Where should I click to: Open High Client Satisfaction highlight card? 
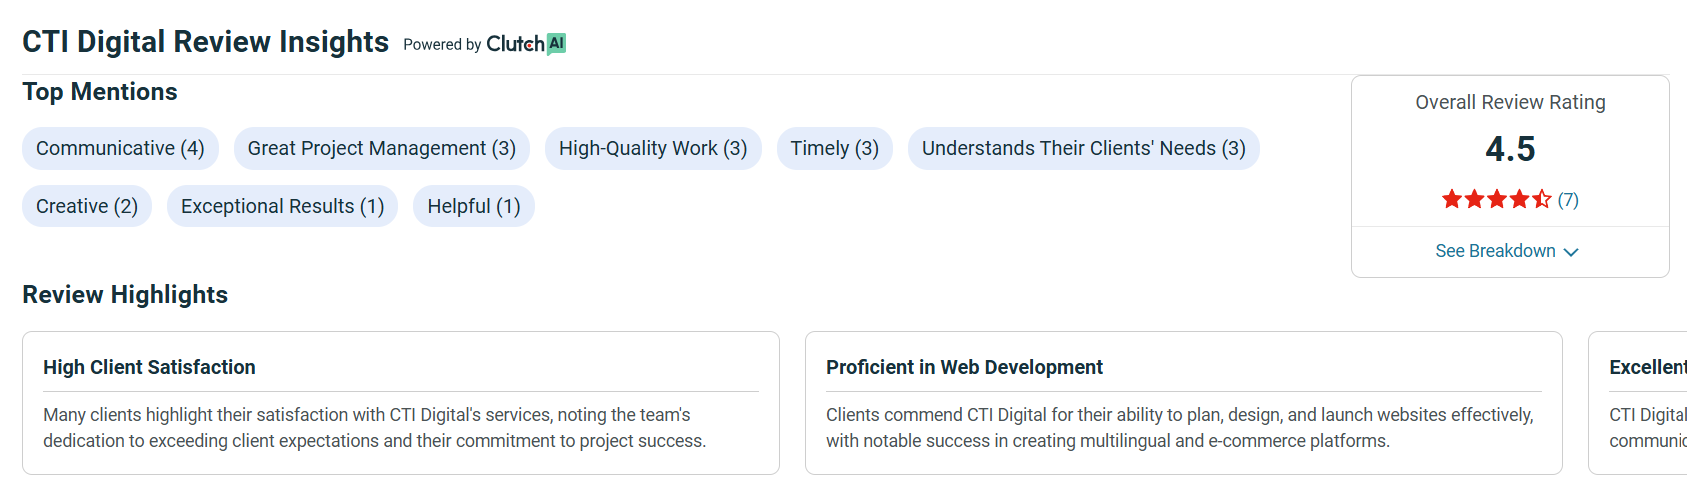pos(401,403)
